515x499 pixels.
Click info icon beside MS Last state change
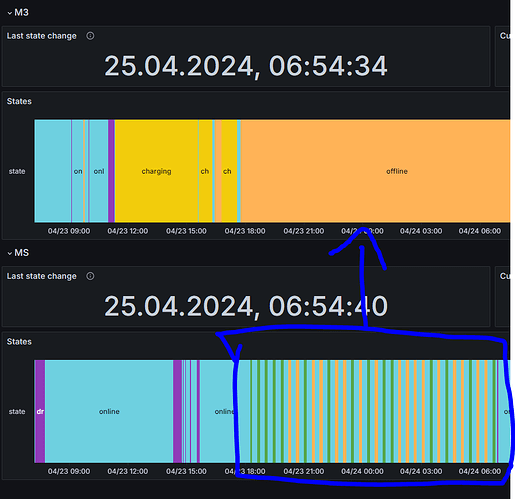[90, 276]
